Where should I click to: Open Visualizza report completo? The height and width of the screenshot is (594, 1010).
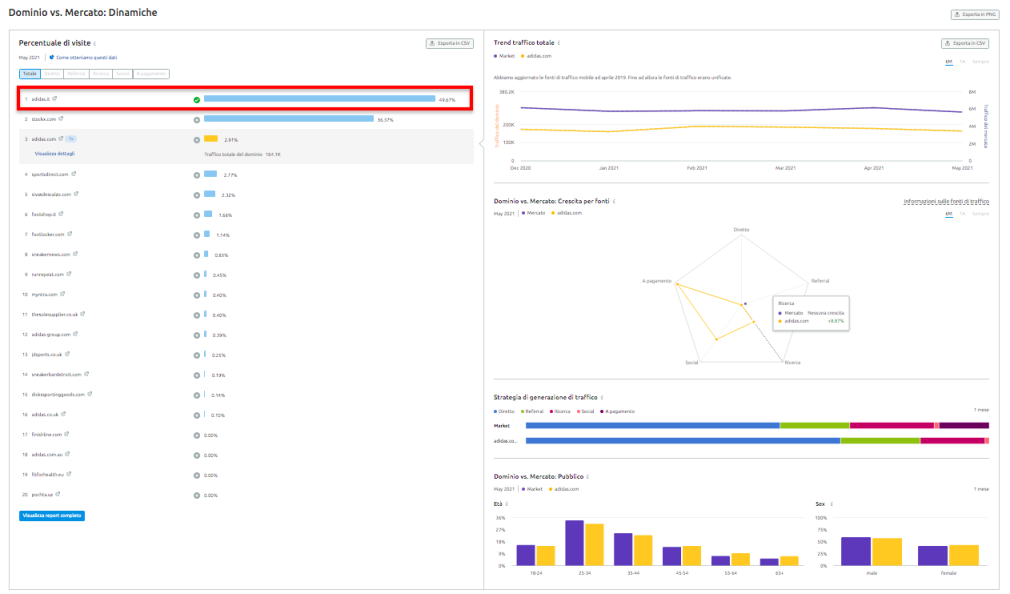point(52,515)
